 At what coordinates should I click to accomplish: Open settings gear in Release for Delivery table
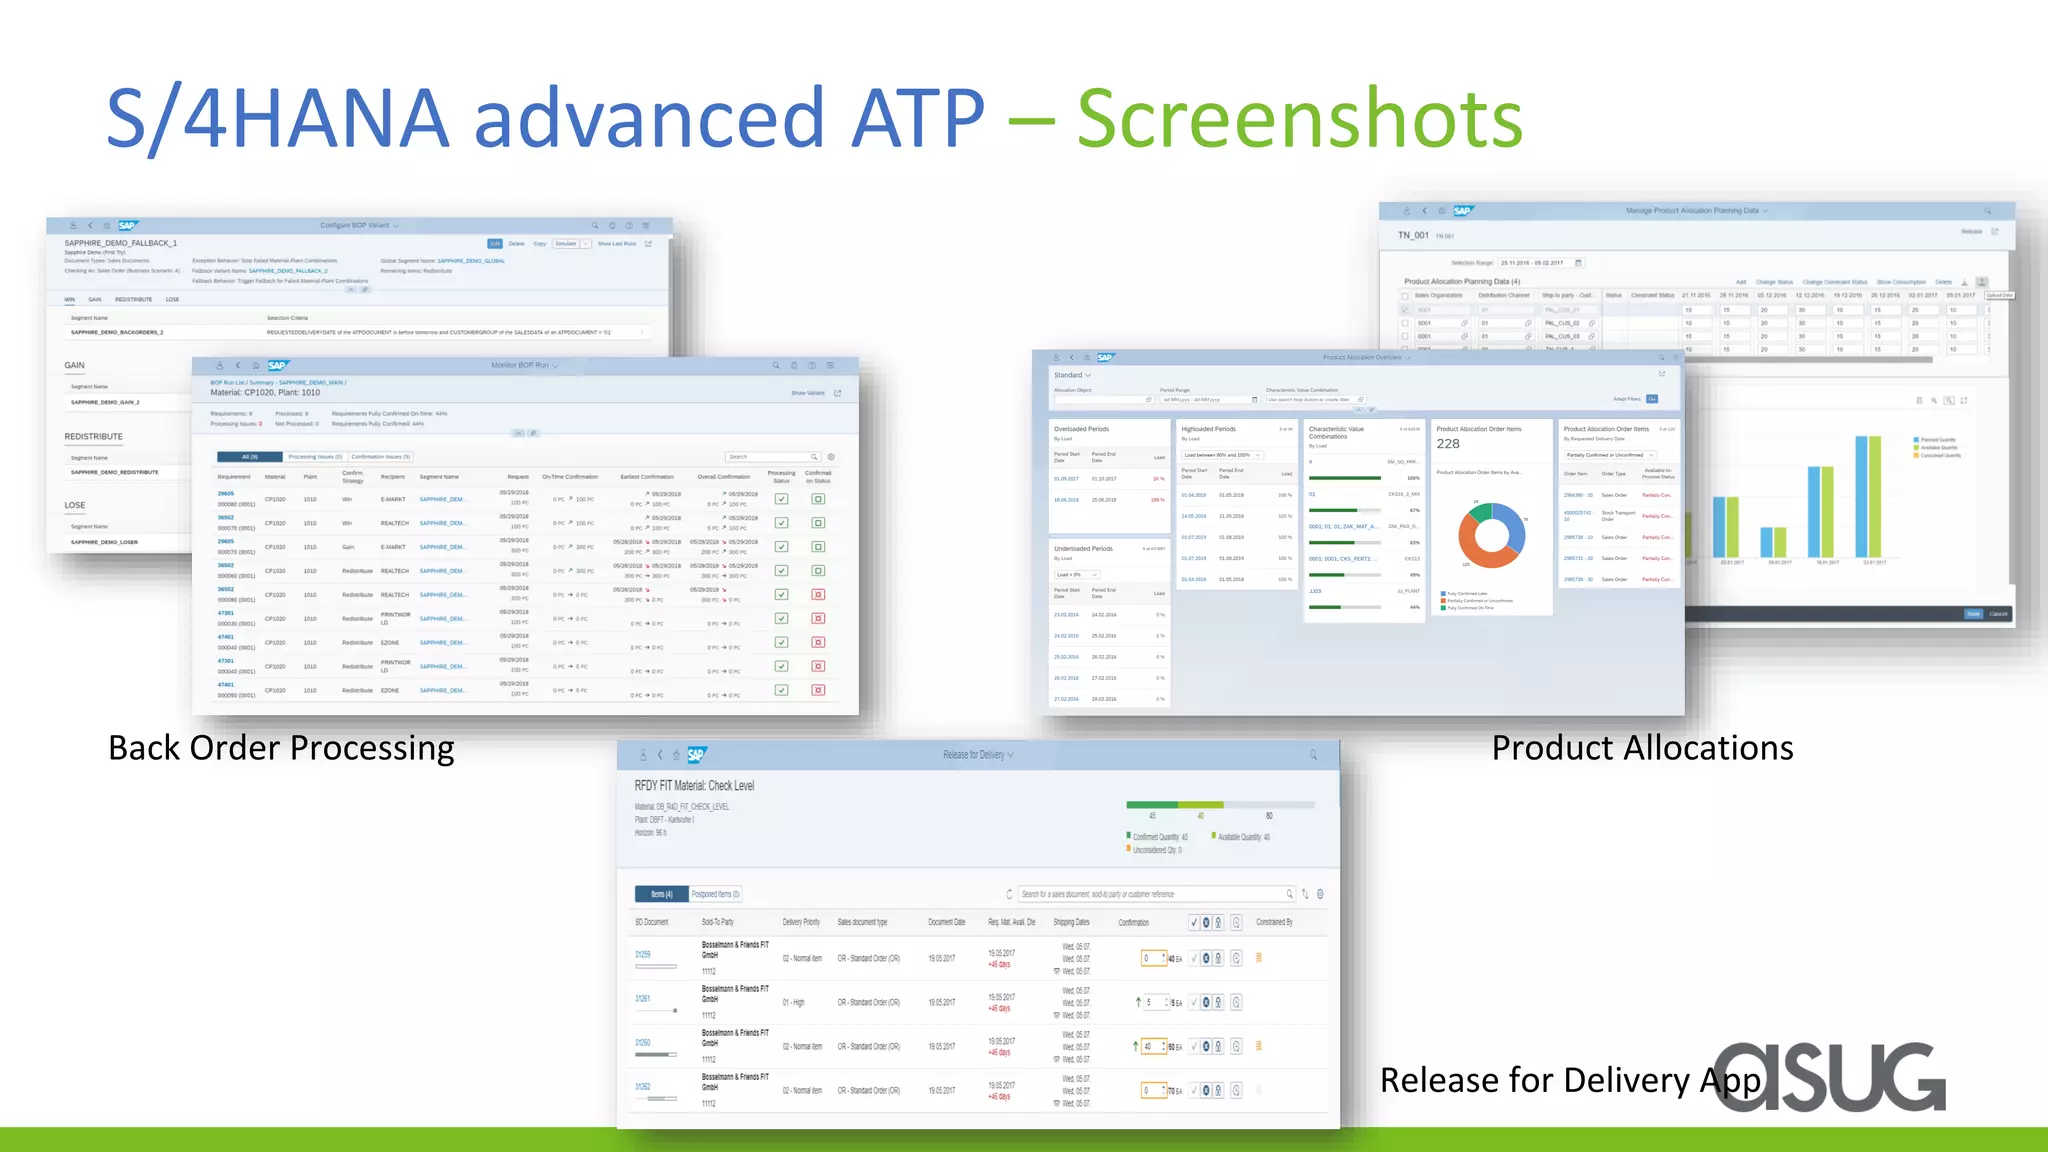click(1320, 894)
